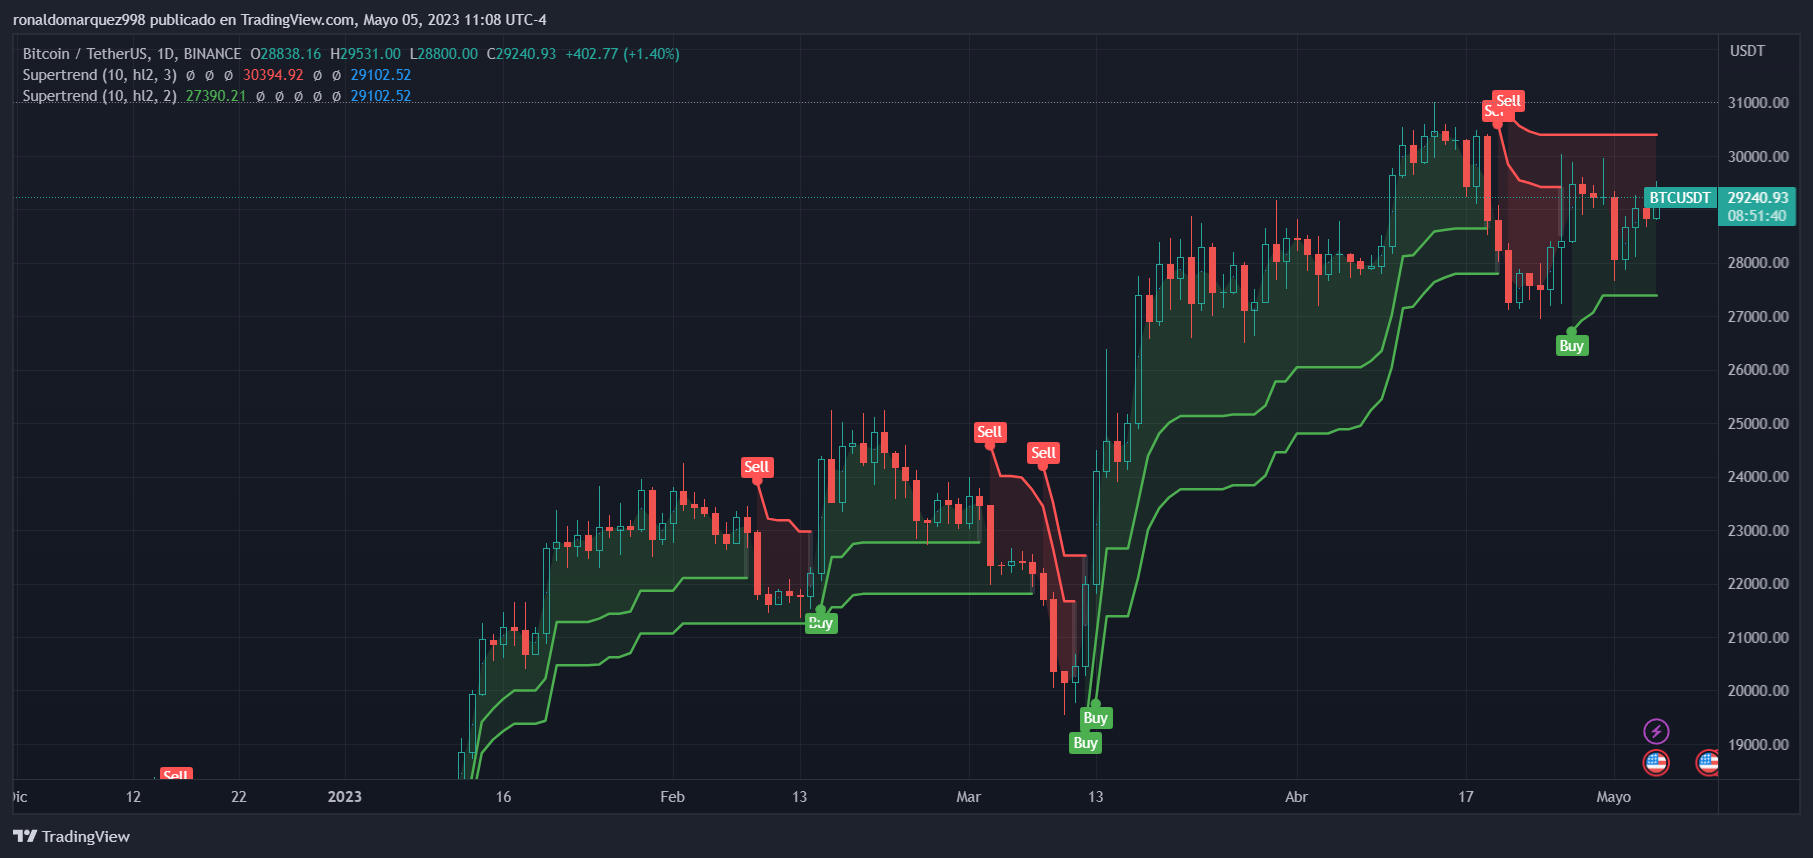
Task: Click the TradingView logo at bottom
Action: pyautogui.click(x=71, y=836)
